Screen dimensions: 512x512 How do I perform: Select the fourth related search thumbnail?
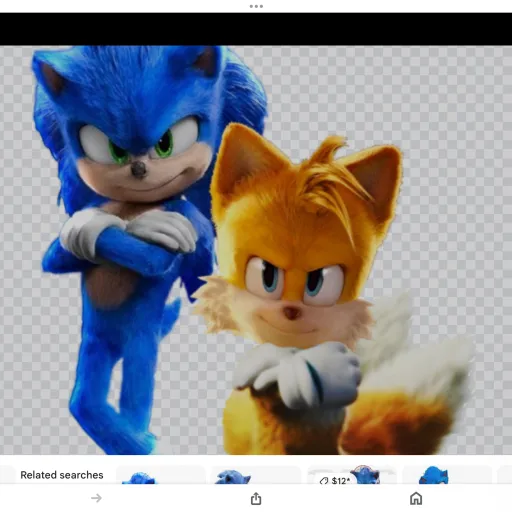tap(447, 475)
